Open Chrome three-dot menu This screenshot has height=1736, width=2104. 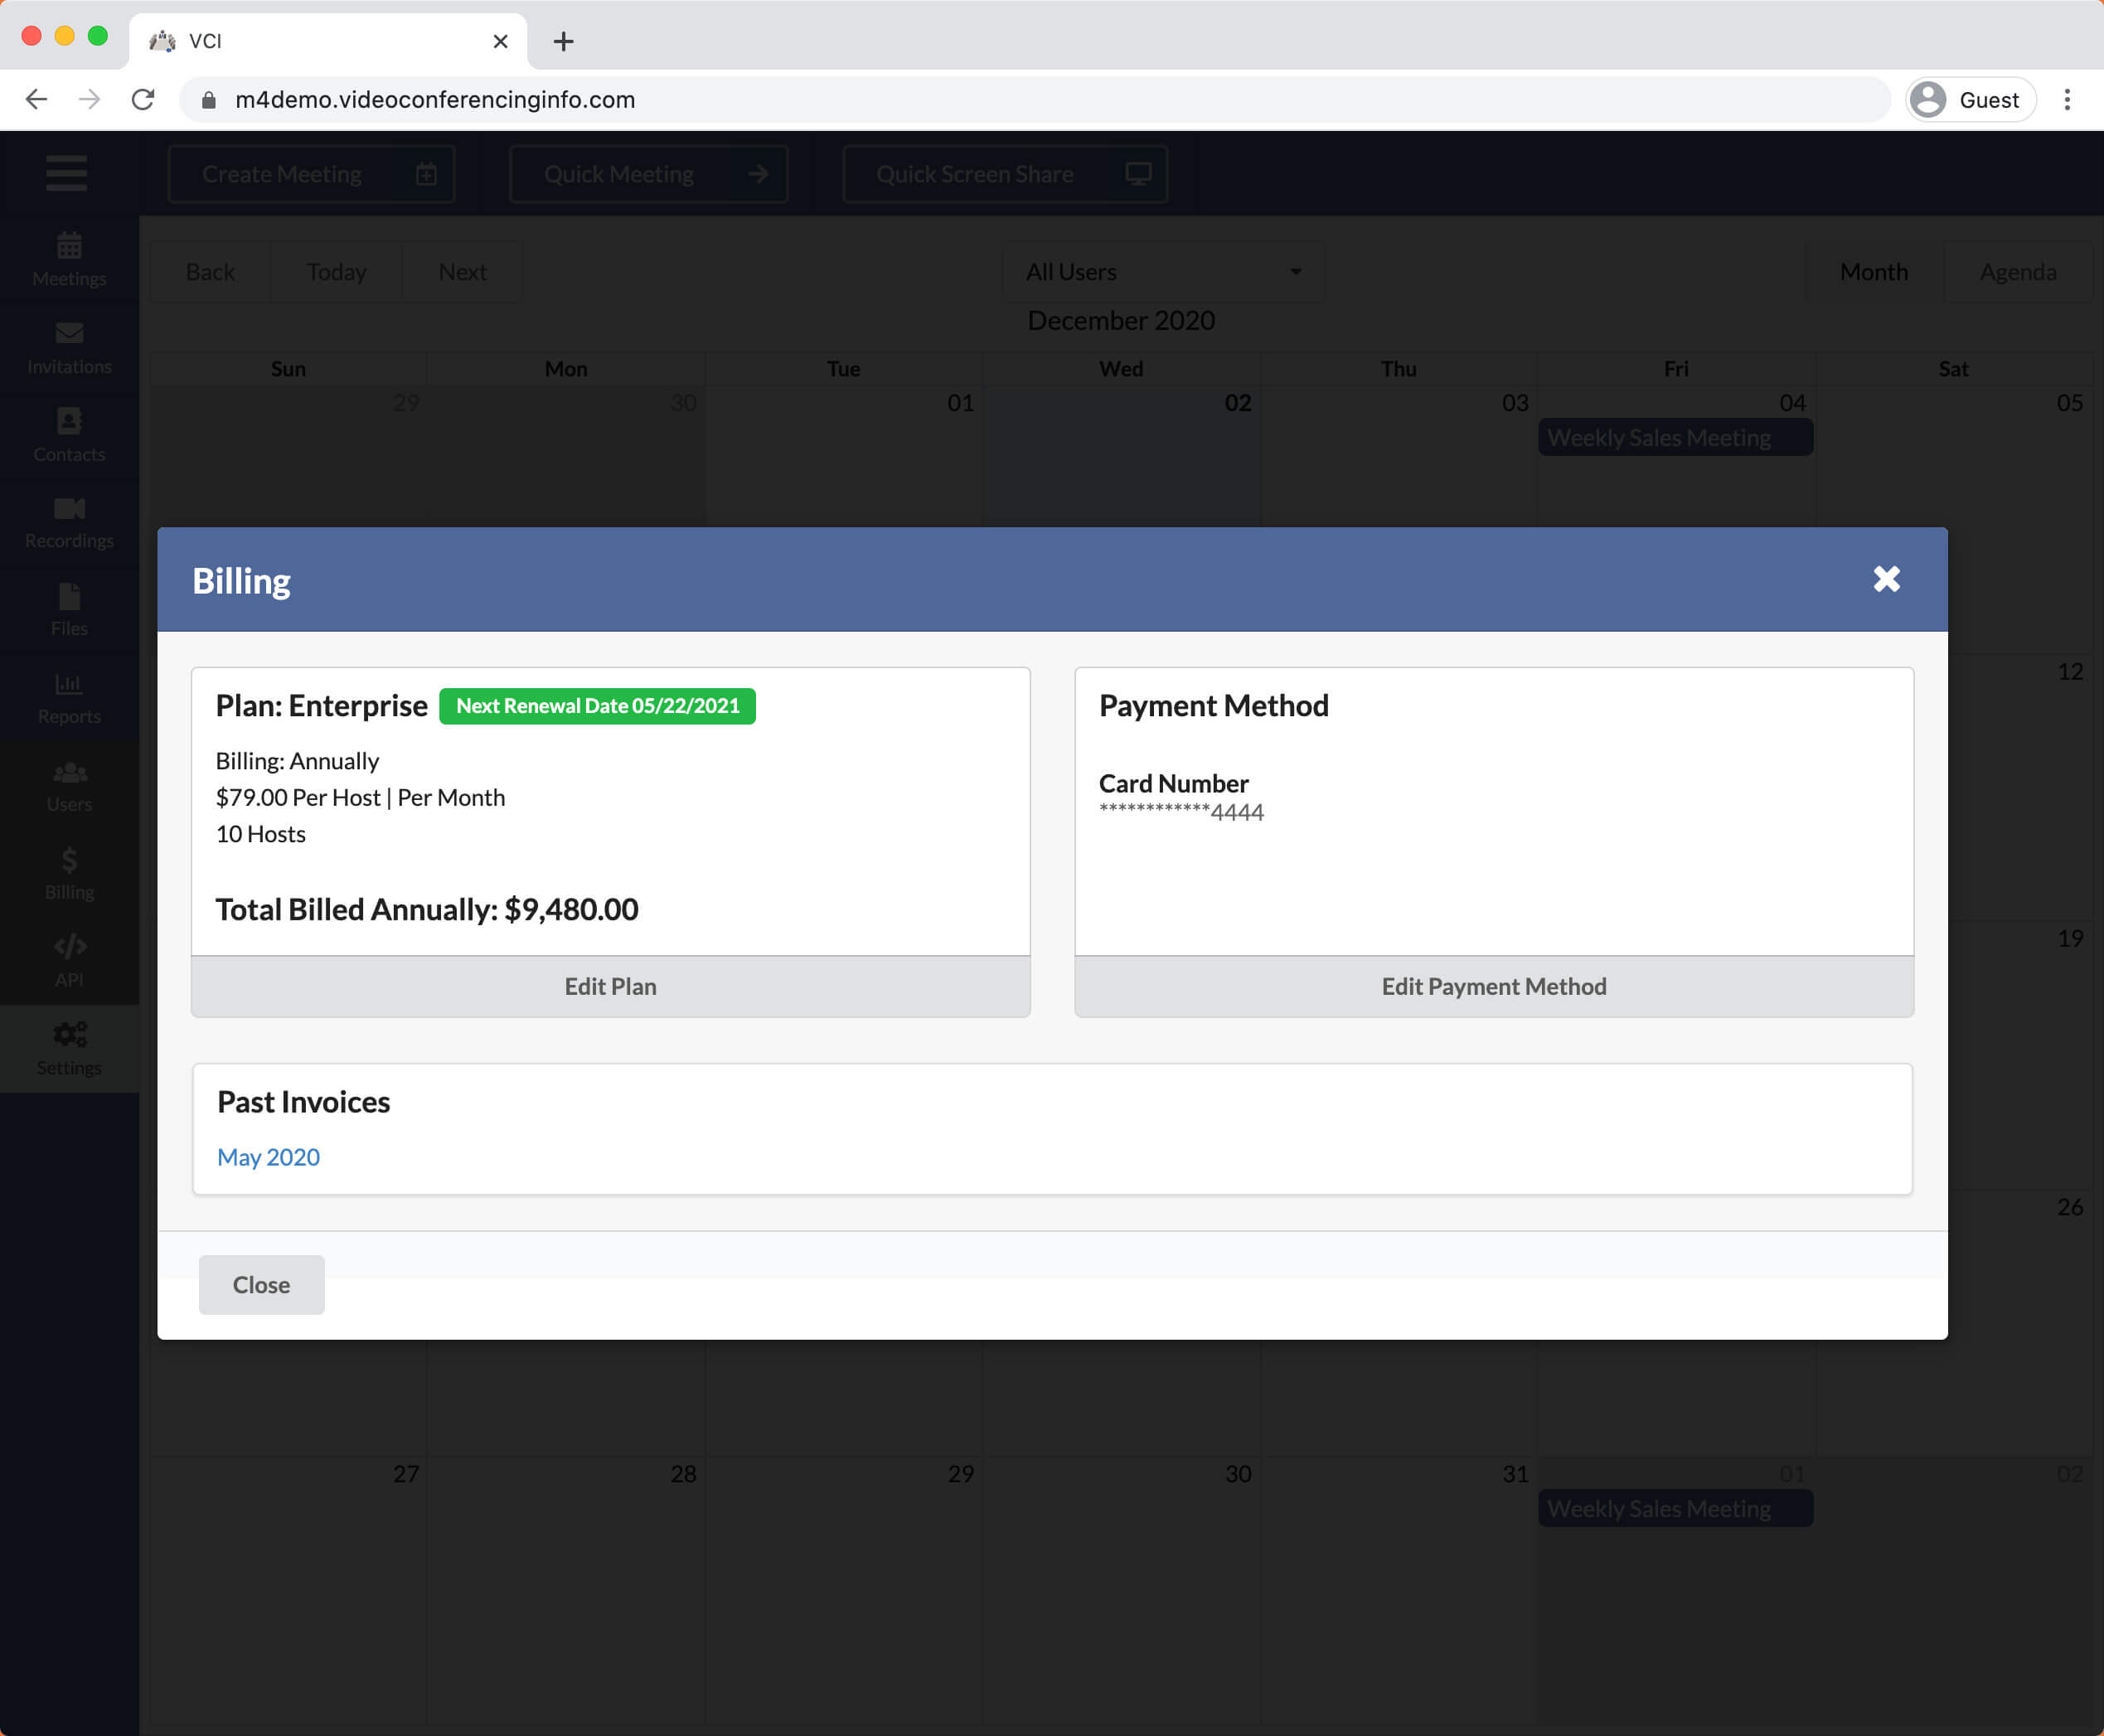2067,100
